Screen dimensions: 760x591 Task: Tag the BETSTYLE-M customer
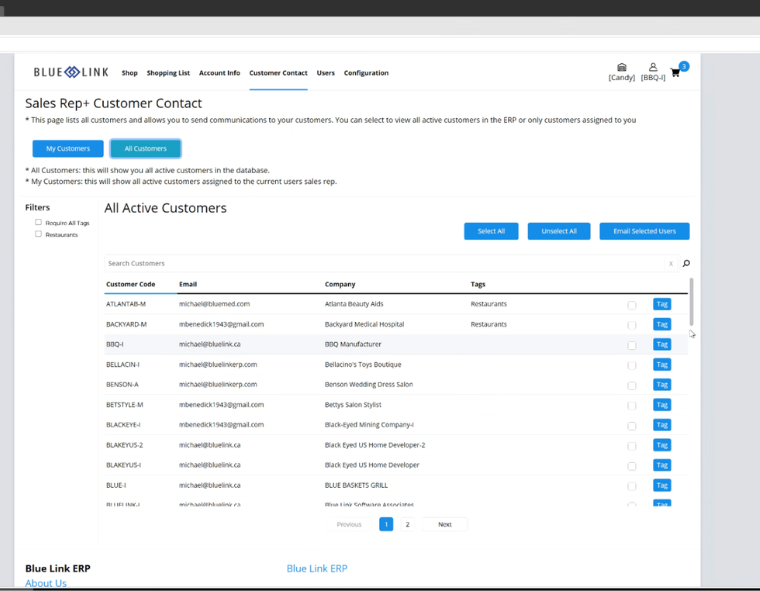pos(662,405)
